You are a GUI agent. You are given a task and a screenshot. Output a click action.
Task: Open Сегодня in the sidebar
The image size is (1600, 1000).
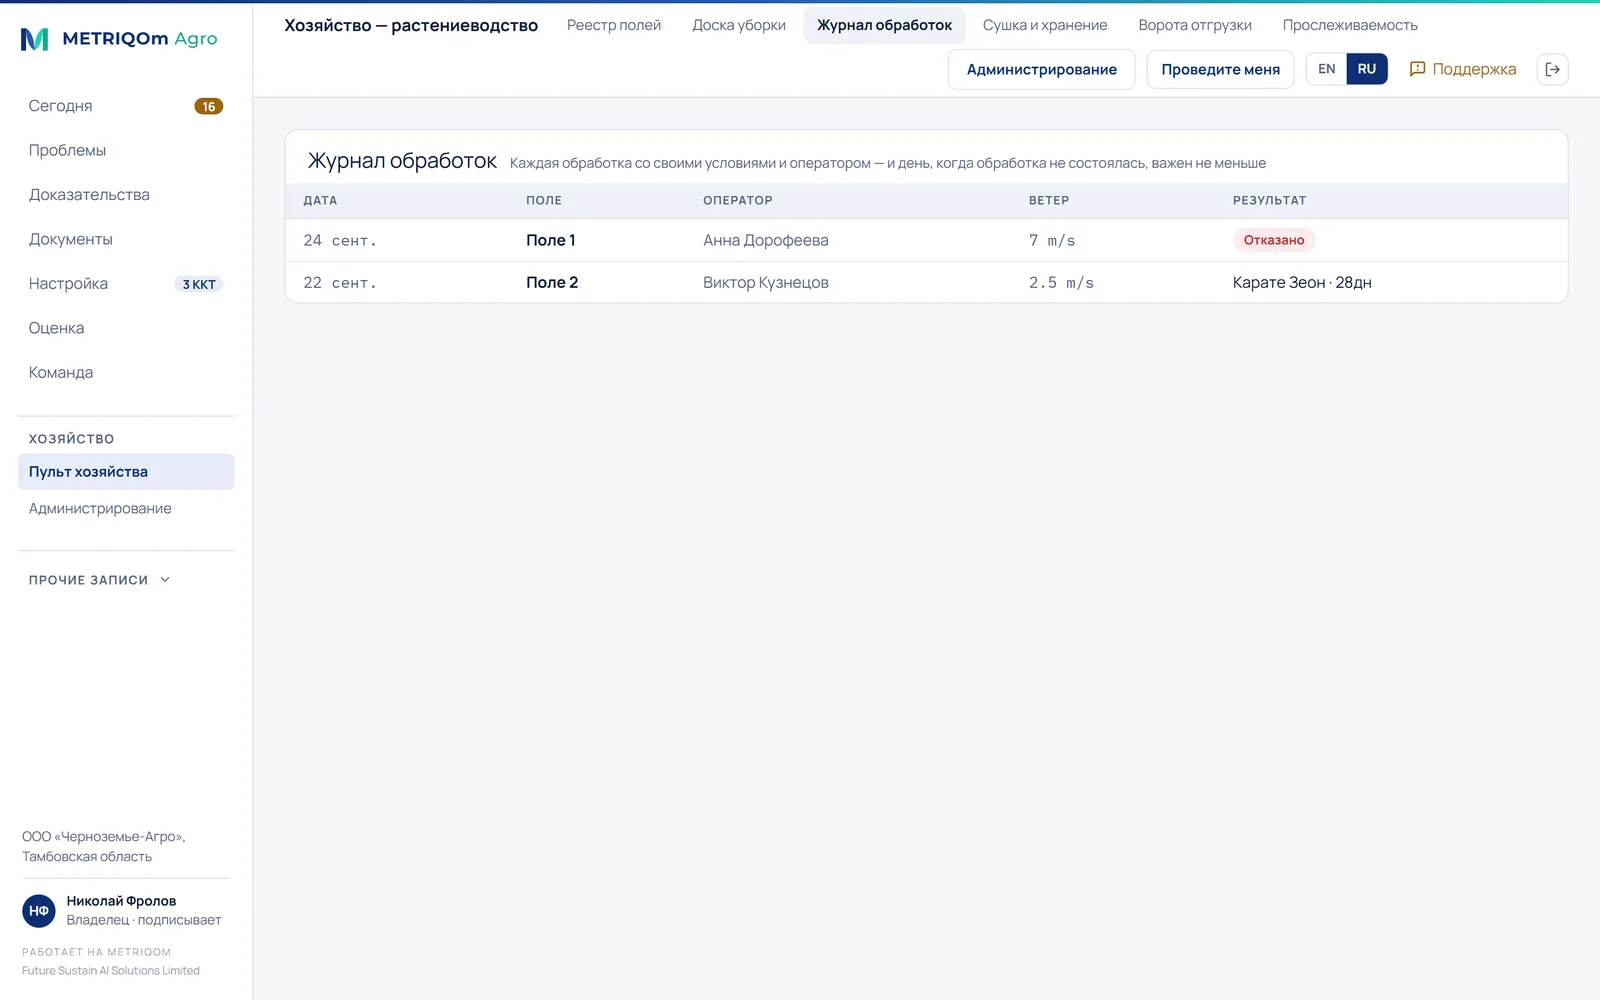(x=126, y=106)
